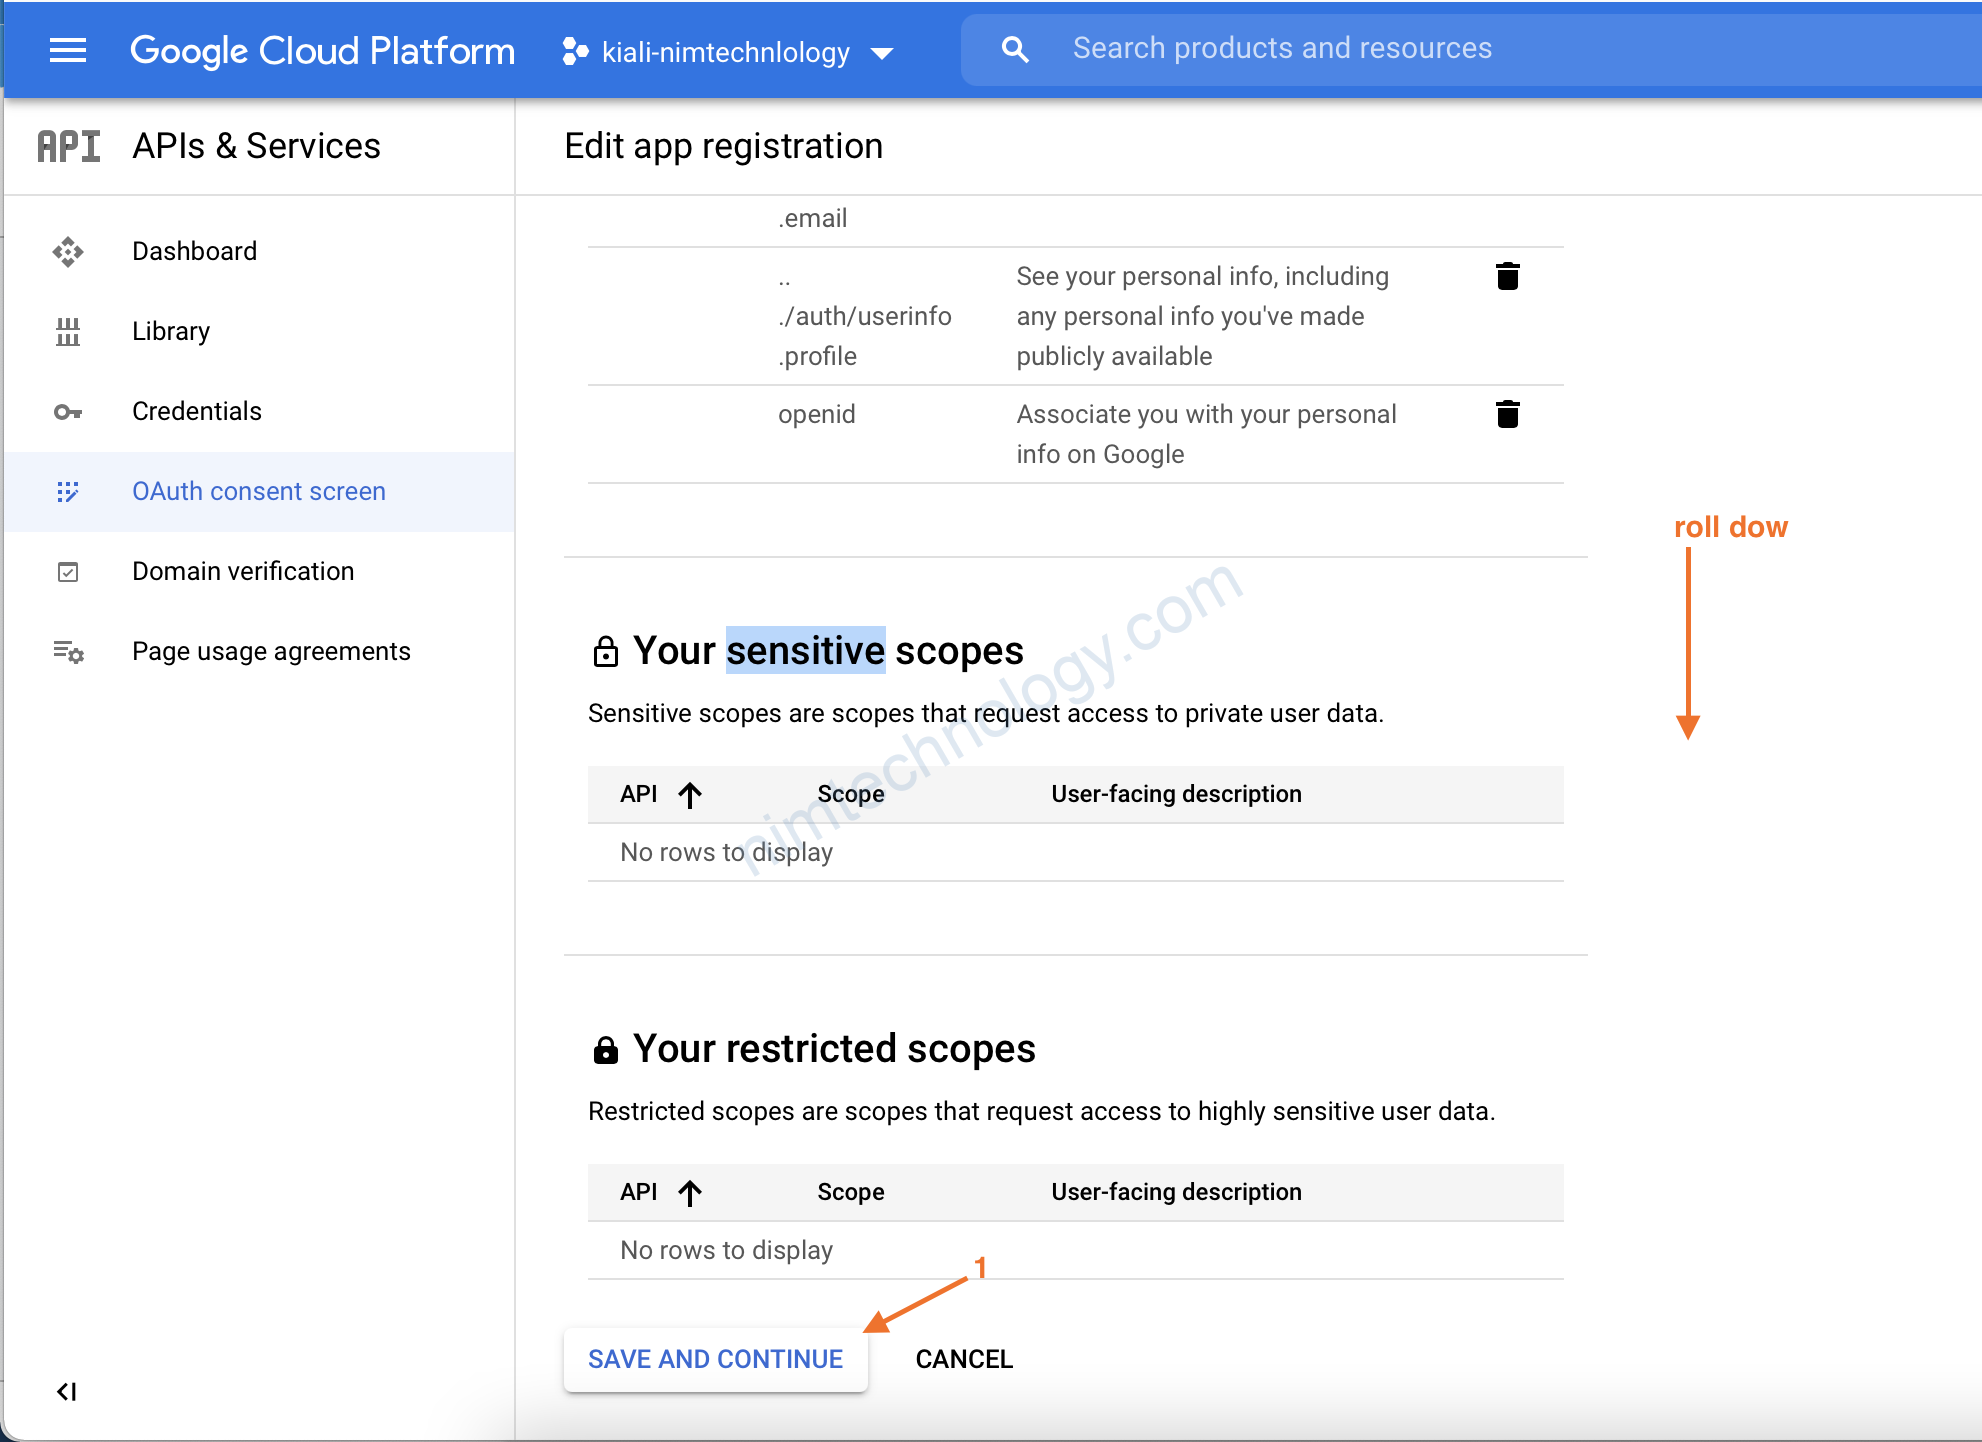Click No rows to display in restricted table
This screenshot has width=1982, height=1442.
(x=727, y=1250)
